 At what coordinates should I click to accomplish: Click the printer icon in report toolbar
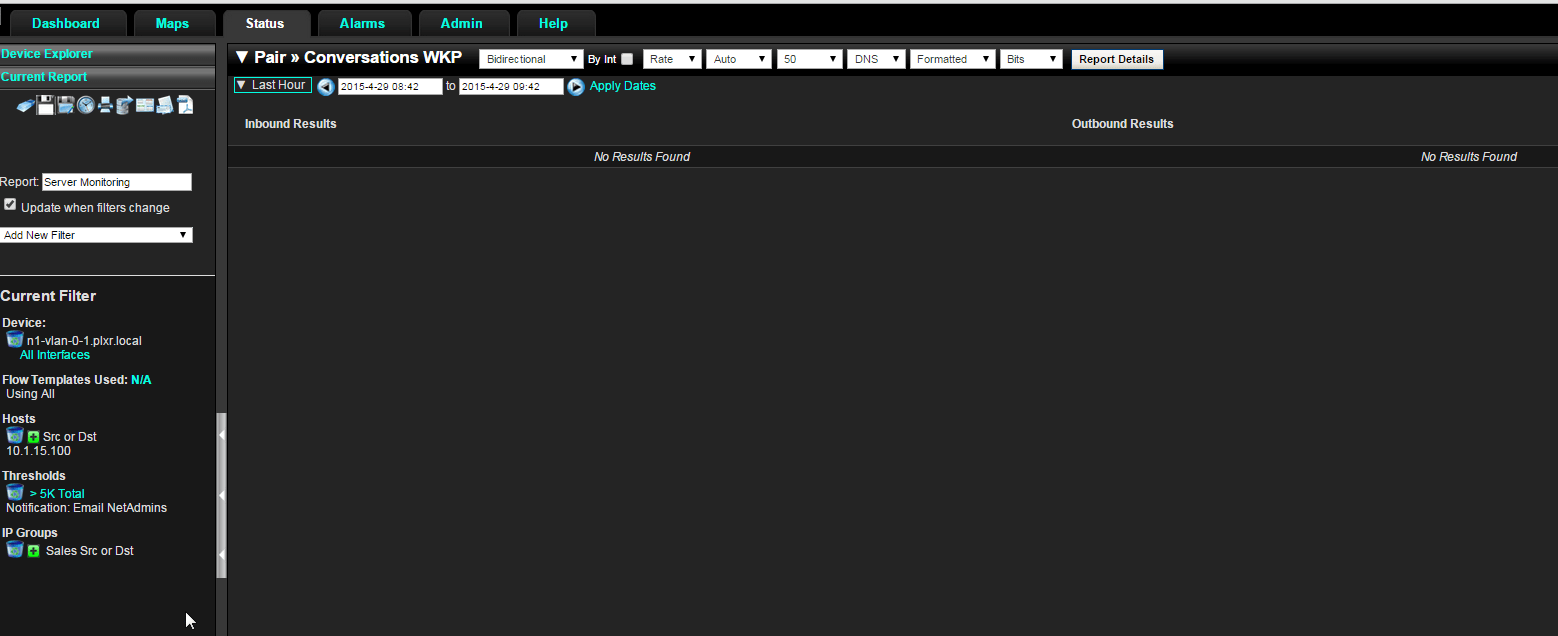tap(105, 105)
